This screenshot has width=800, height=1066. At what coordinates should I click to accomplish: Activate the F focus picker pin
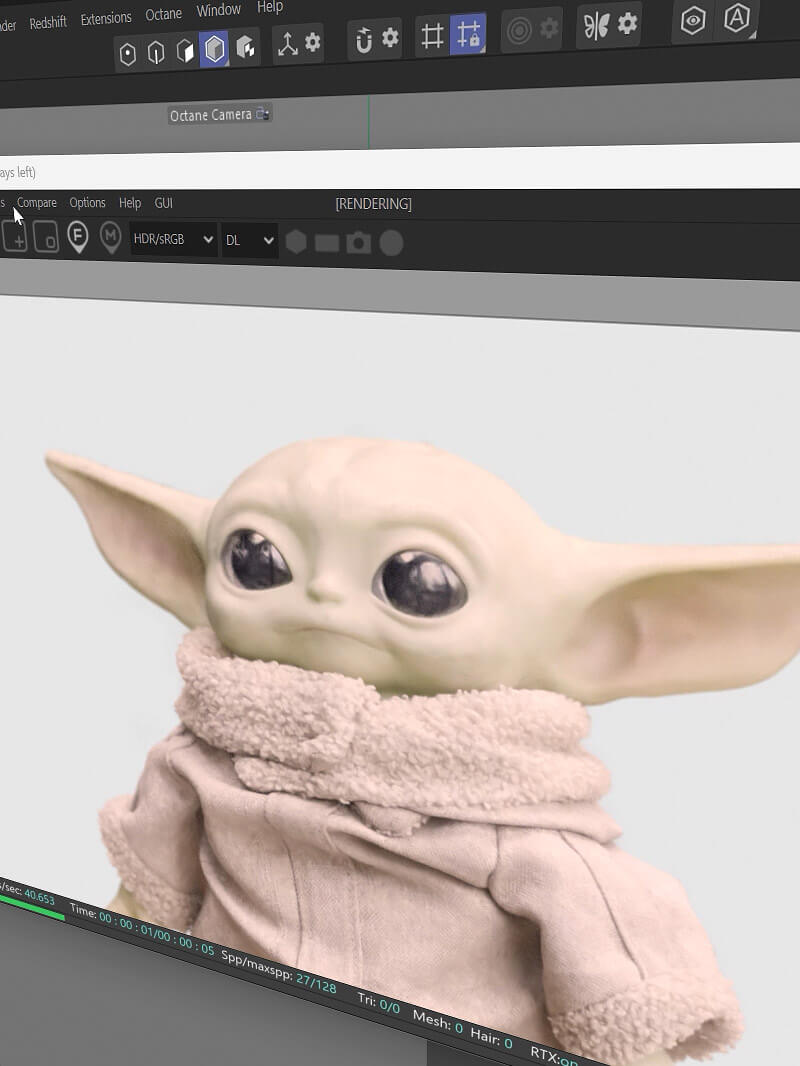(x=78, y=238)
